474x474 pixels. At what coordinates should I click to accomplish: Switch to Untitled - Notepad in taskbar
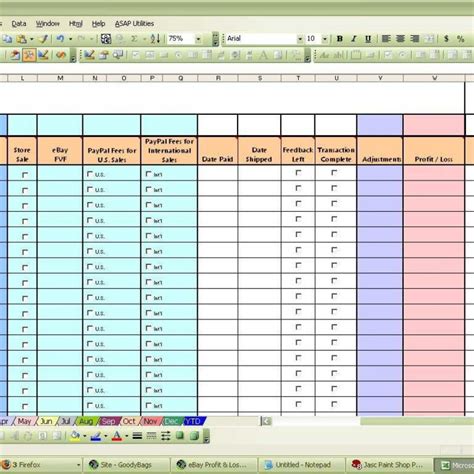[301, 465]
